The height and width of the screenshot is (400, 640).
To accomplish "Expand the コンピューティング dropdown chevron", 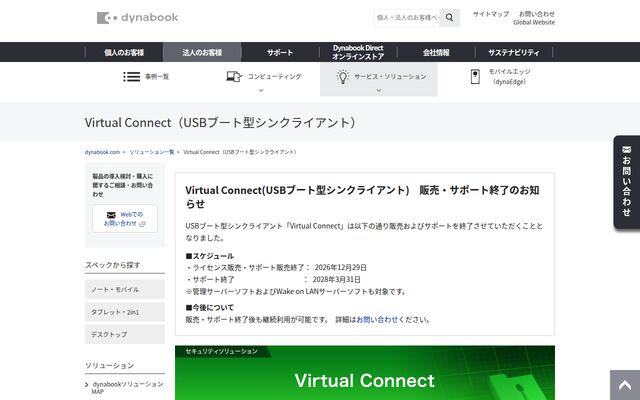I will click(x=261, y=90).
